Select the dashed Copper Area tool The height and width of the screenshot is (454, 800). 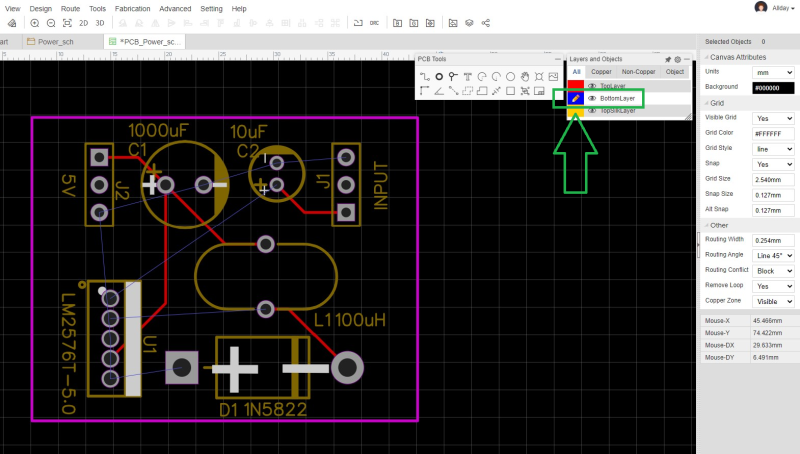(467, 91)
